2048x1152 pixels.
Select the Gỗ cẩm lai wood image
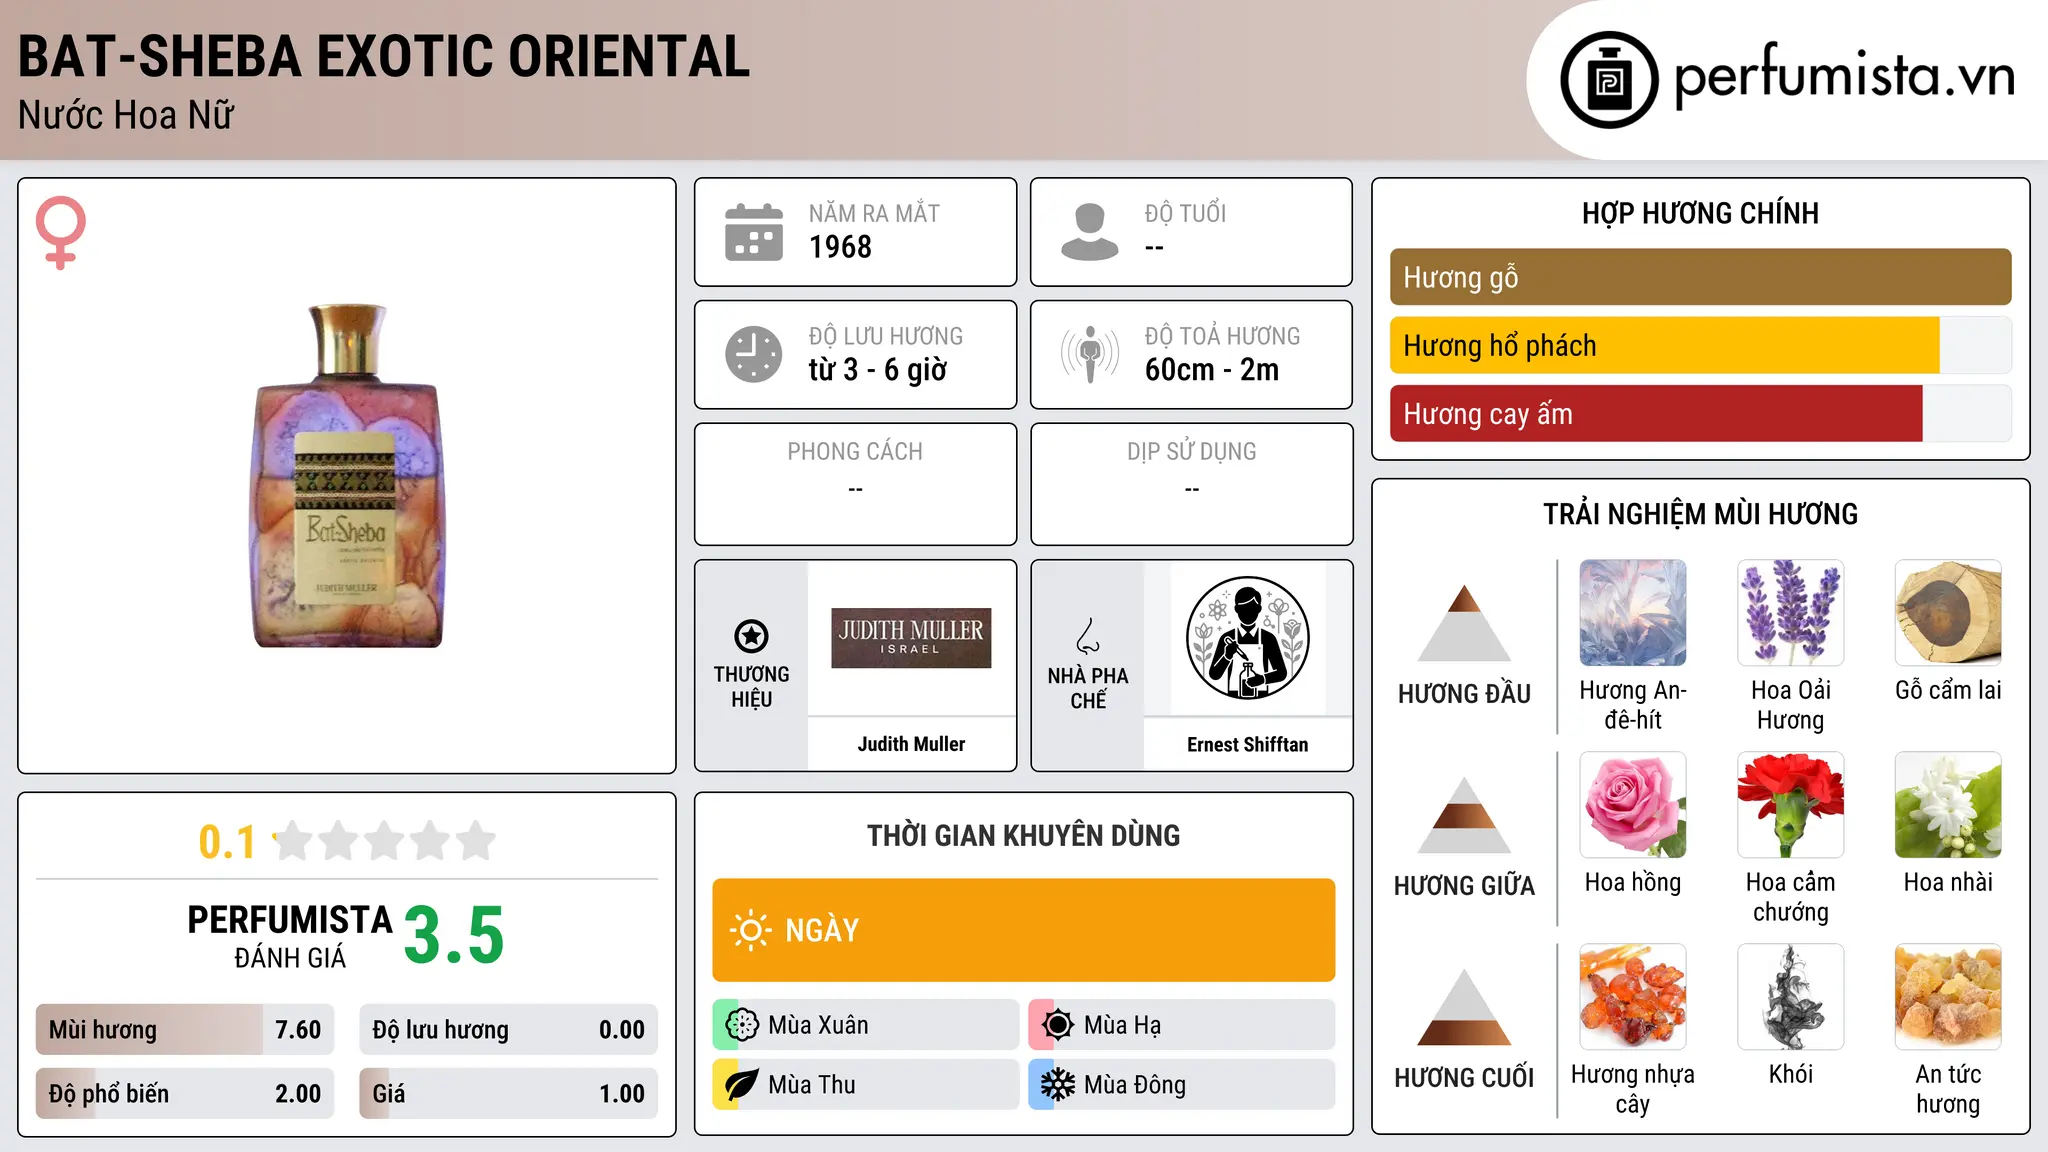coord(1948,612)
